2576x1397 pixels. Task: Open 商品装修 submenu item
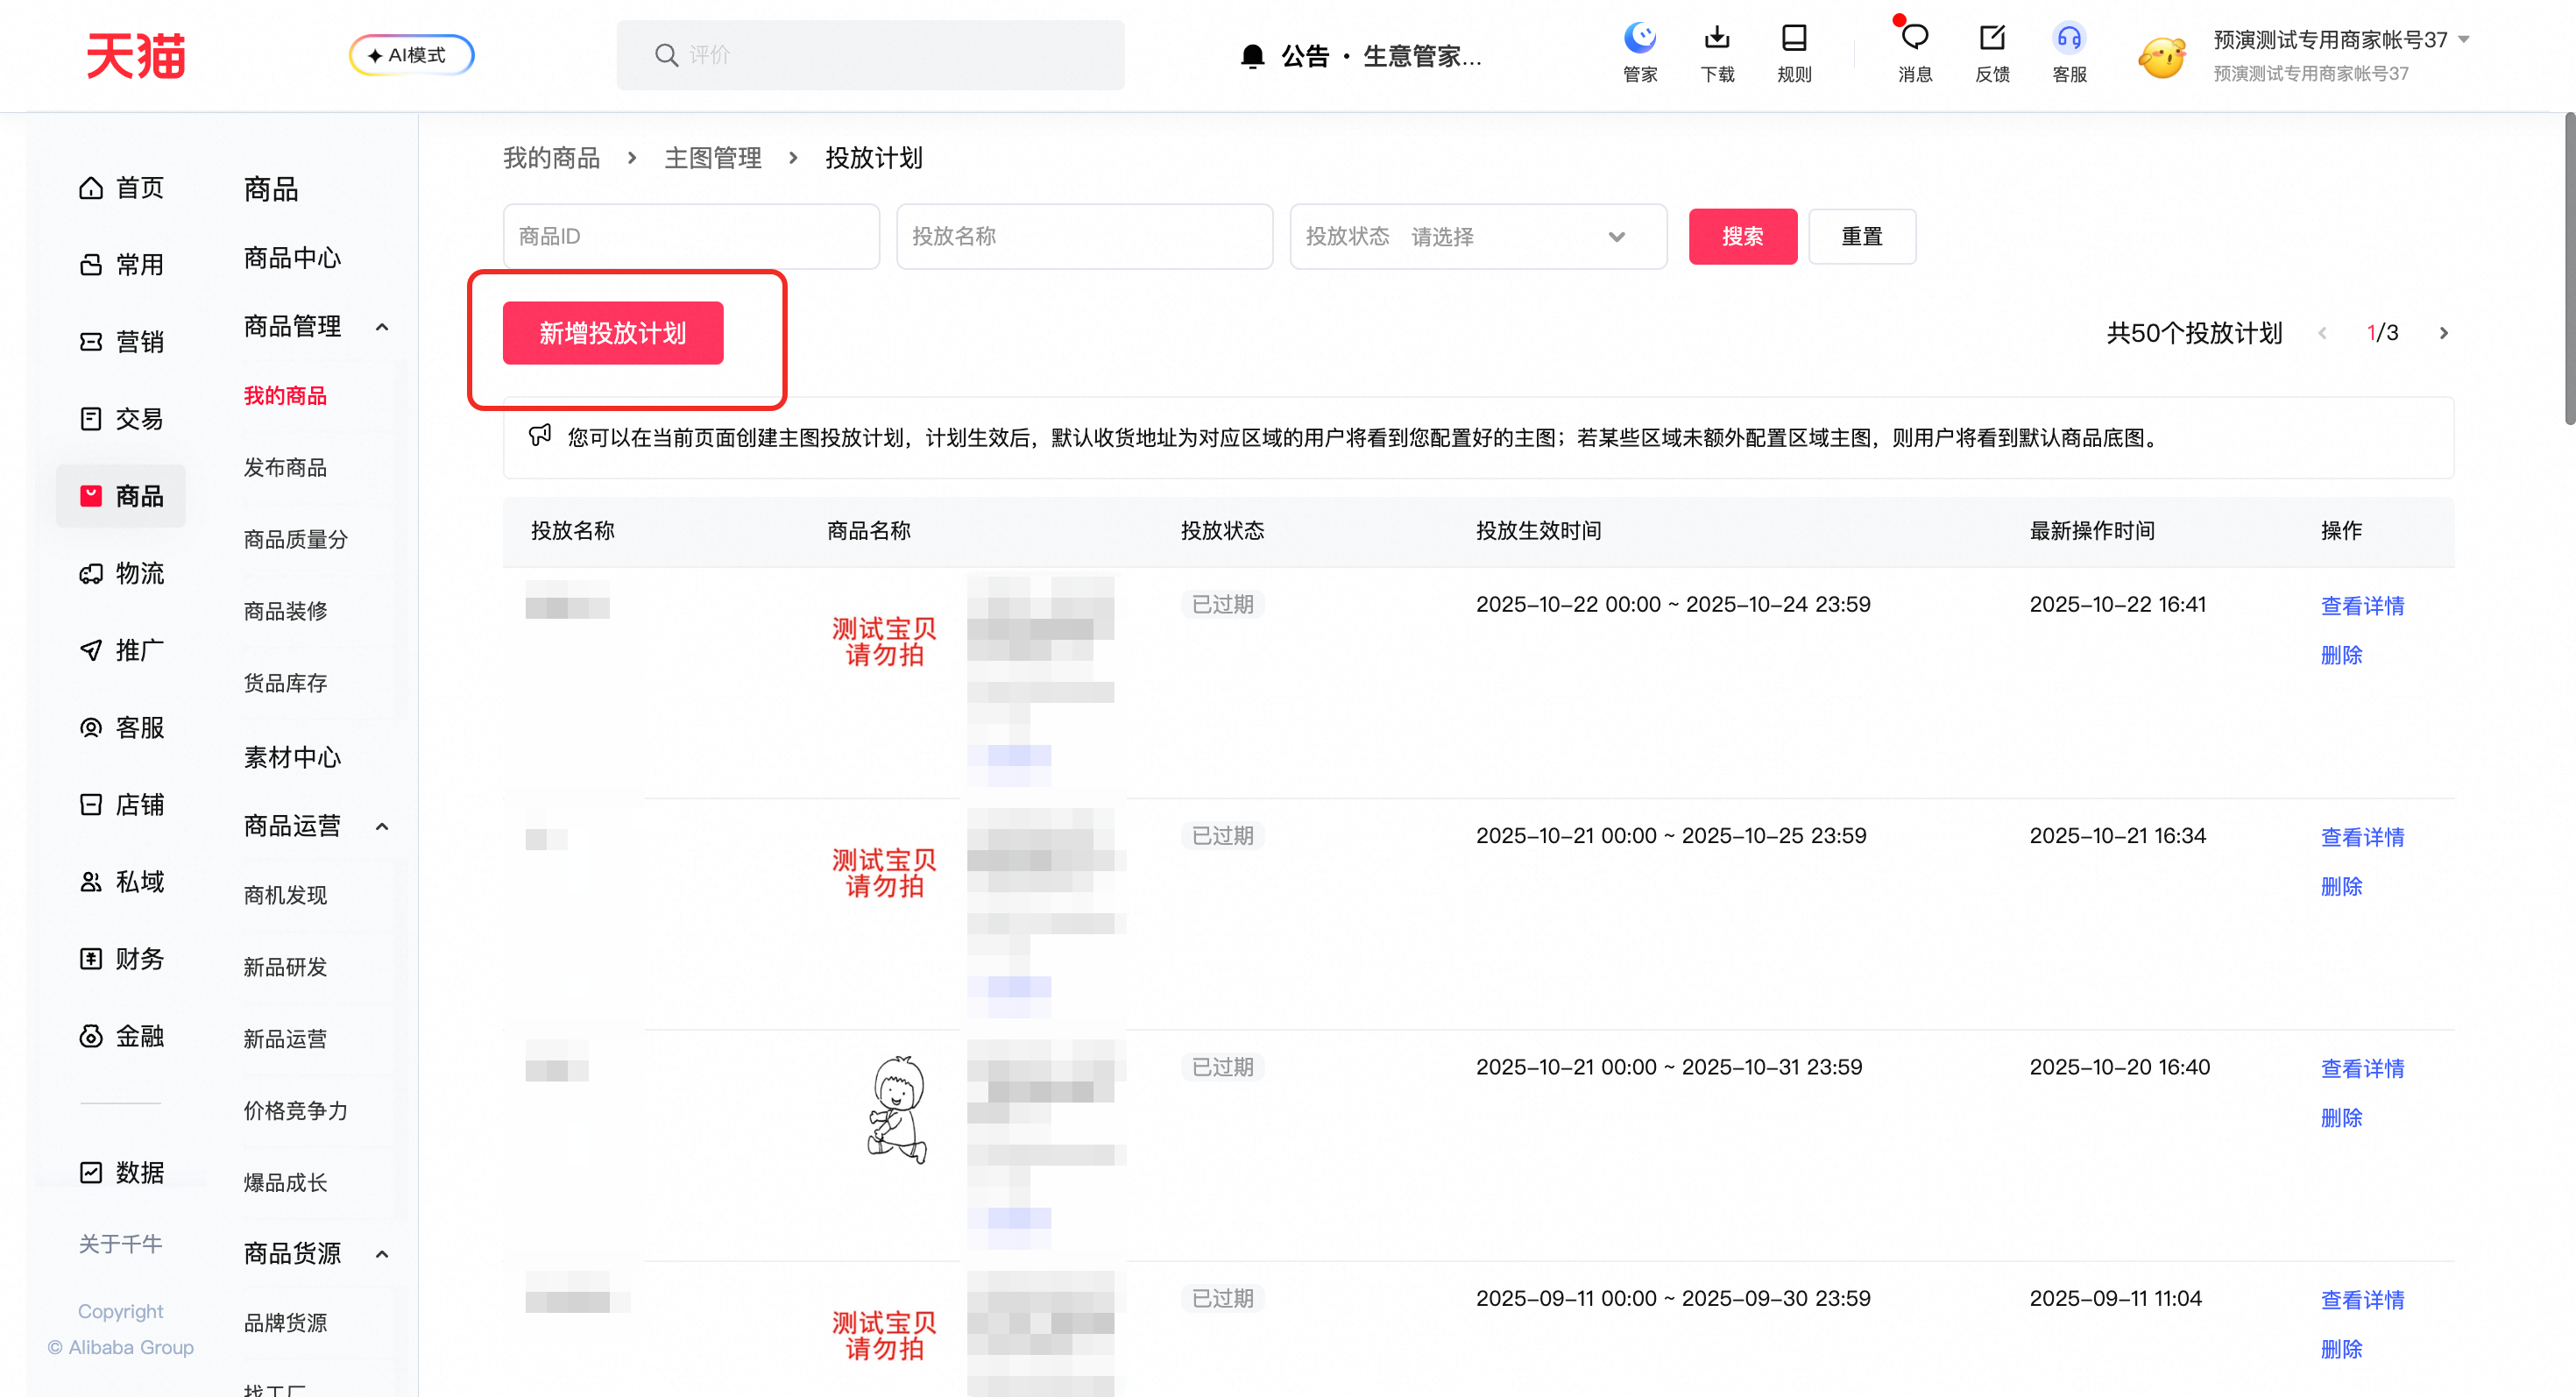tap(285, 611)
